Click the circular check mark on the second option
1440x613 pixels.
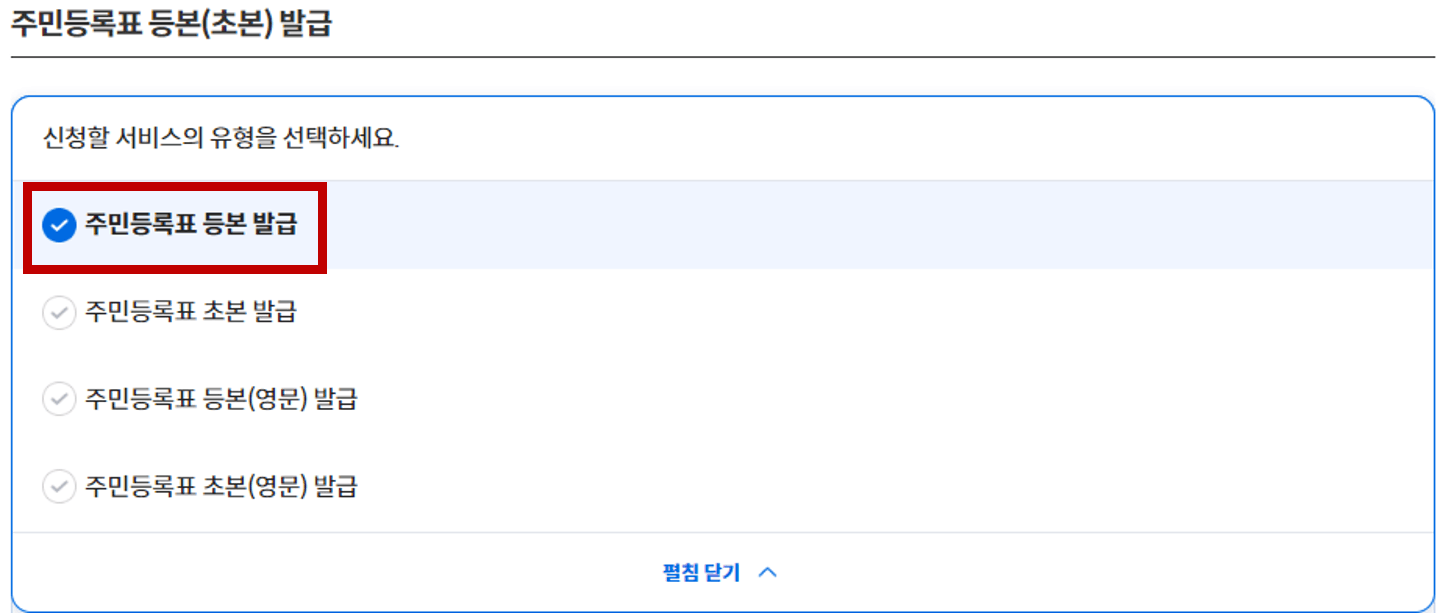pos(59,311)
